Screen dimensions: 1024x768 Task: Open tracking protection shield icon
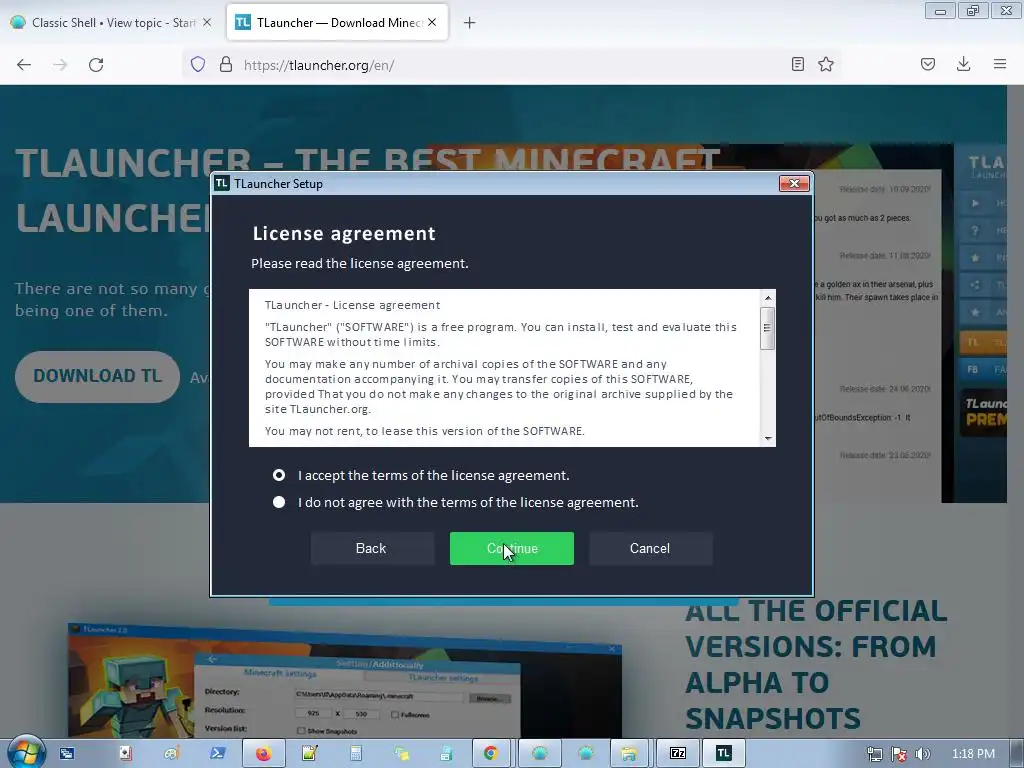198,64
